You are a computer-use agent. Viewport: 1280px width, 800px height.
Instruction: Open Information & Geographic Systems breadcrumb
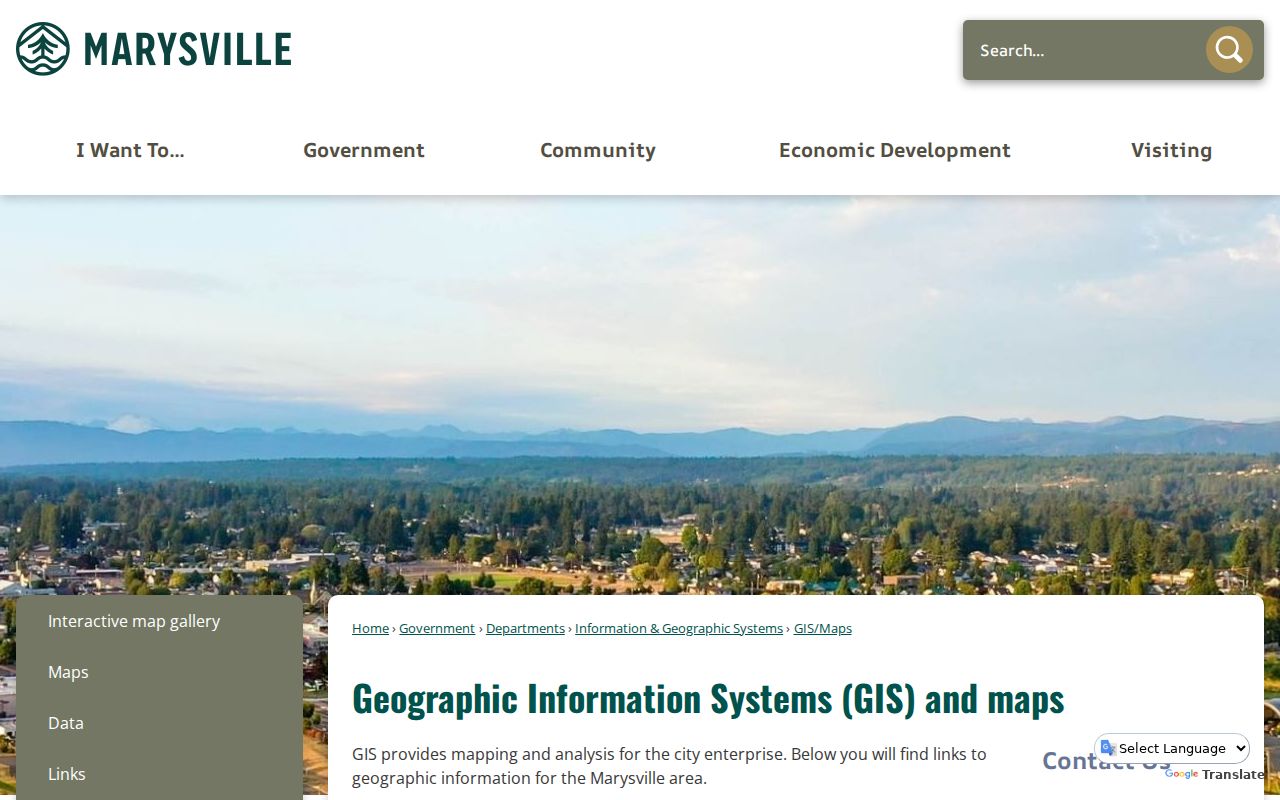point(679,628)
